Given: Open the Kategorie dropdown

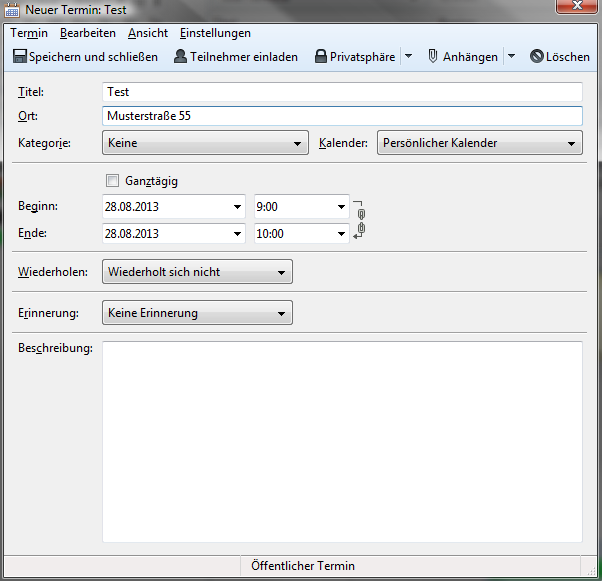Looking at the screenshot, I should click(x=204, y=143).
